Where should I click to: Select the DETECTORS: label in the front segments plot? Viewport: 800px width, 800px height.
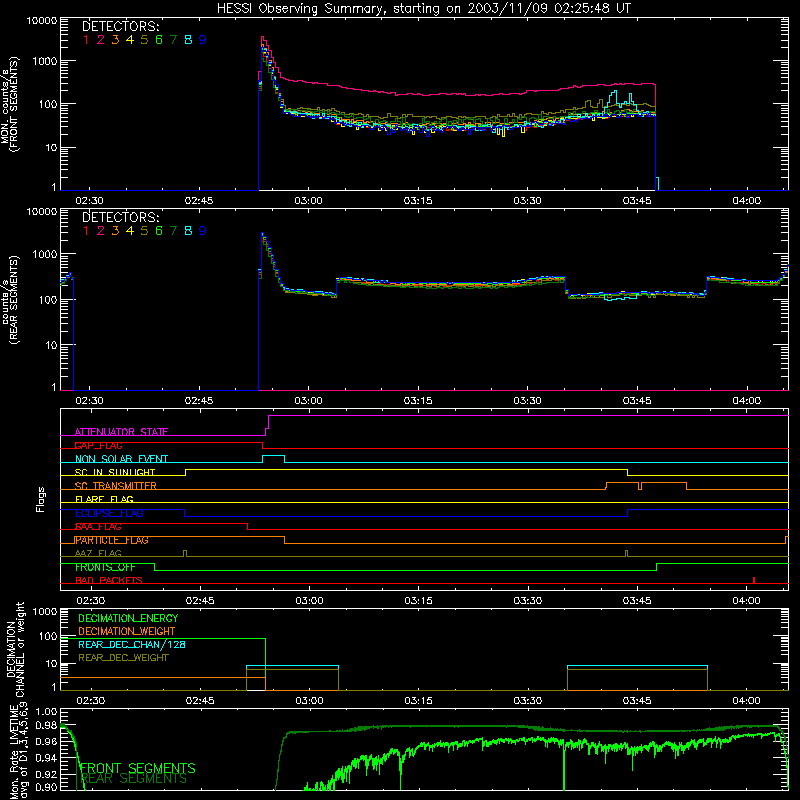click(120, 26)
